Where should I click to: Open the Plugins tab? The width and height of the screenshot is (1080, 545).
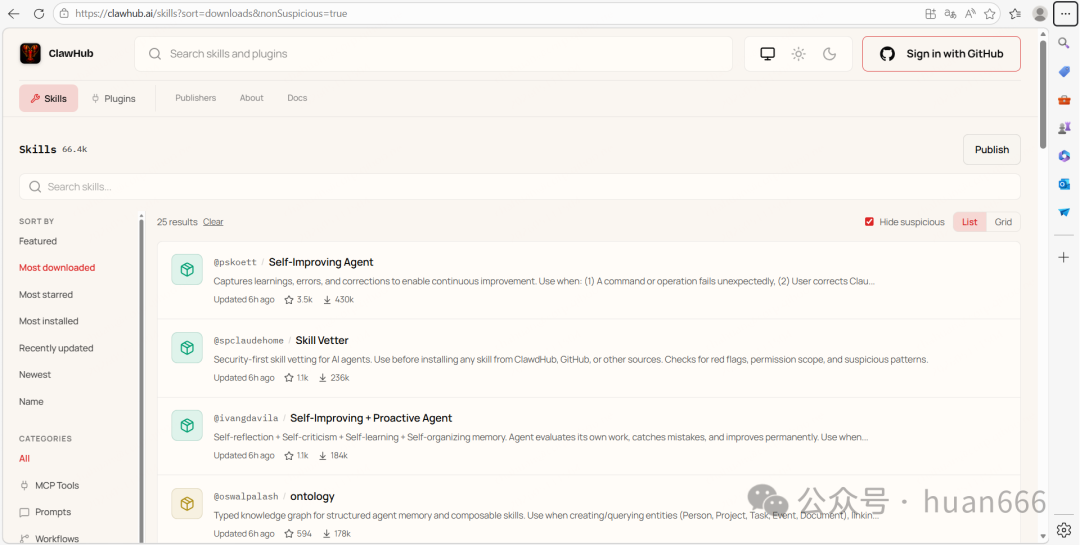tap(114, 99)
